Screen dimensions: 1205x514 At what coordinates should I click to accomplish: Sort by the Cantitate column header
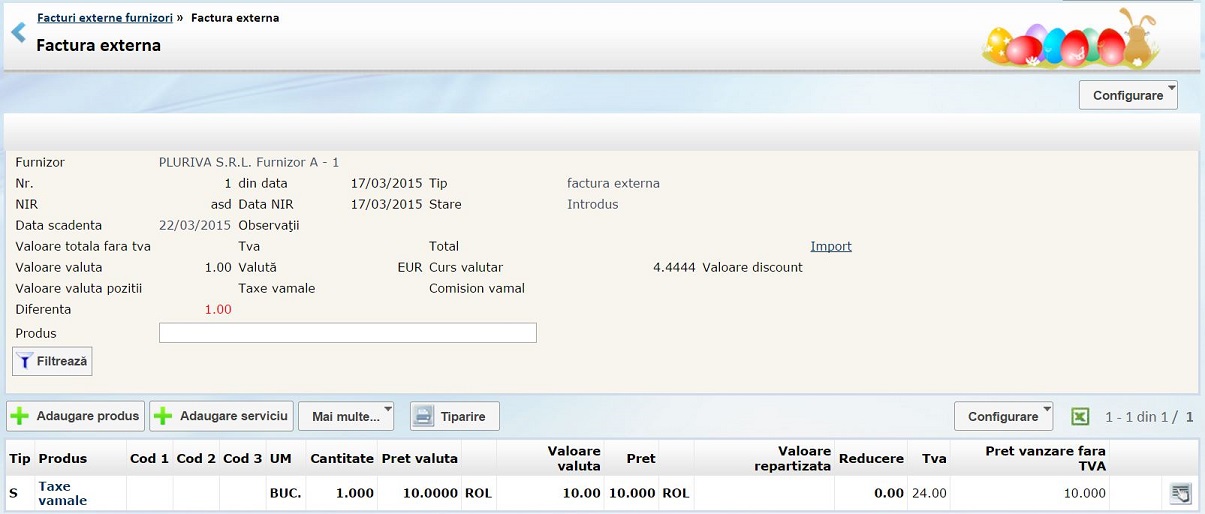click(x=342, y=458)
